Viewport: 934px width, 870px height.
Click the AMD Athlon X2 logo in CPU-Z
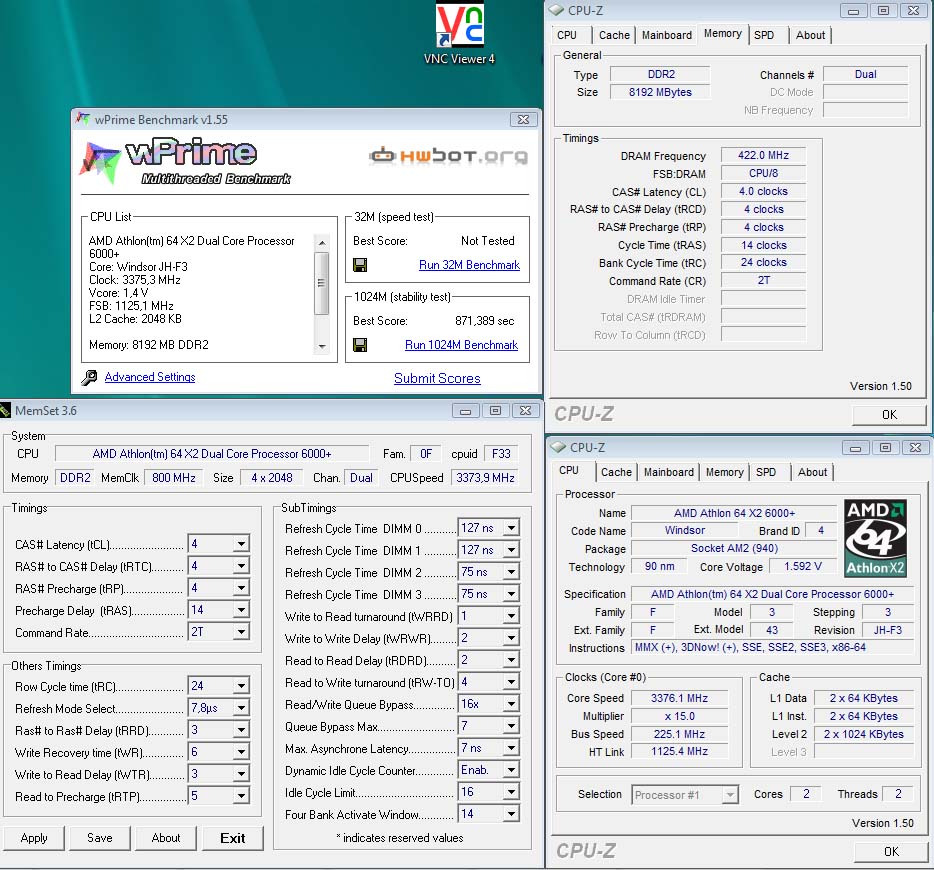tap(876, 538)
